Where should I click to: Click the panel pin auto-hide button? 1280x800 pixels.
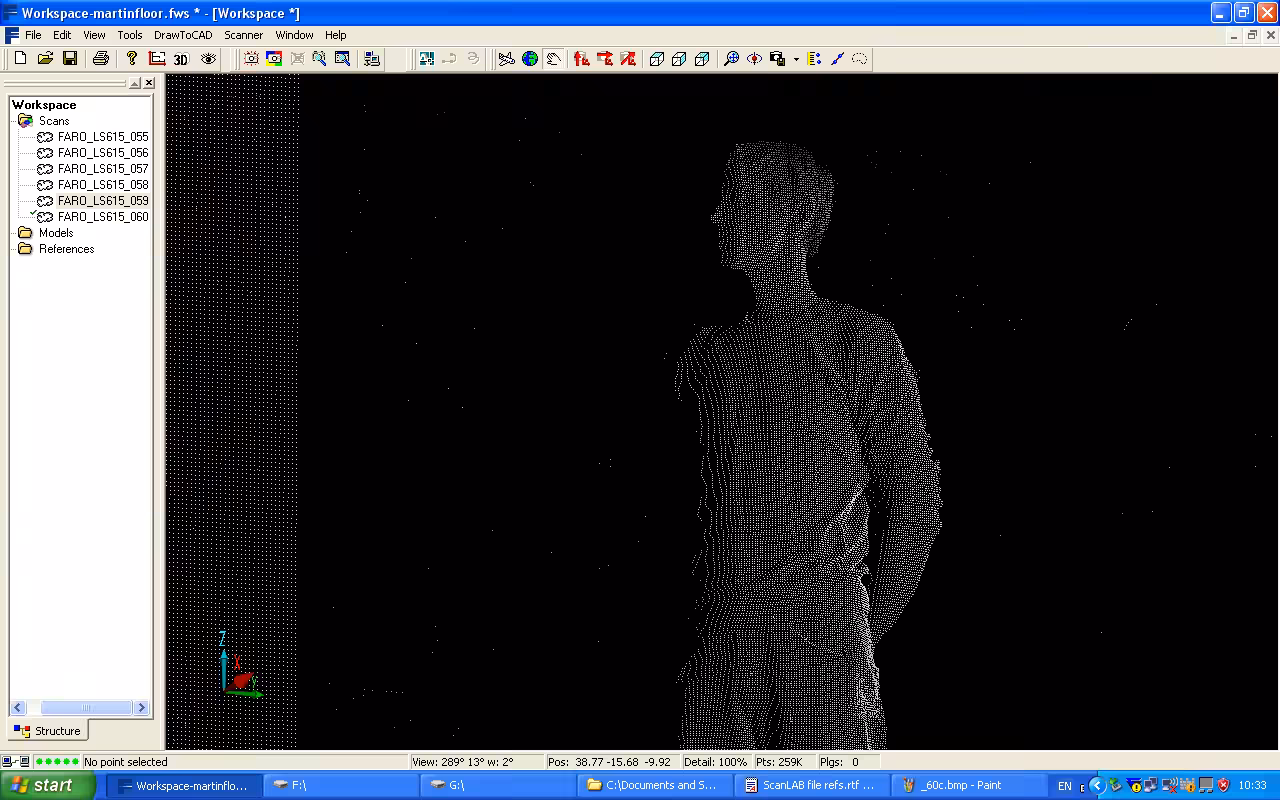click(135, 83)
